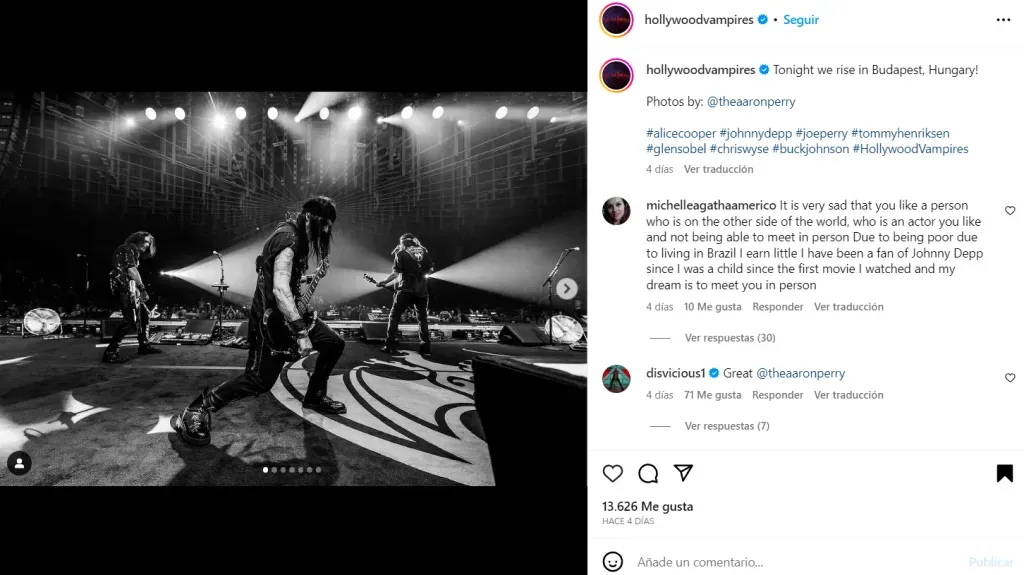Show tagged people in the photo
1024x575 pixels.
point(19,463)
